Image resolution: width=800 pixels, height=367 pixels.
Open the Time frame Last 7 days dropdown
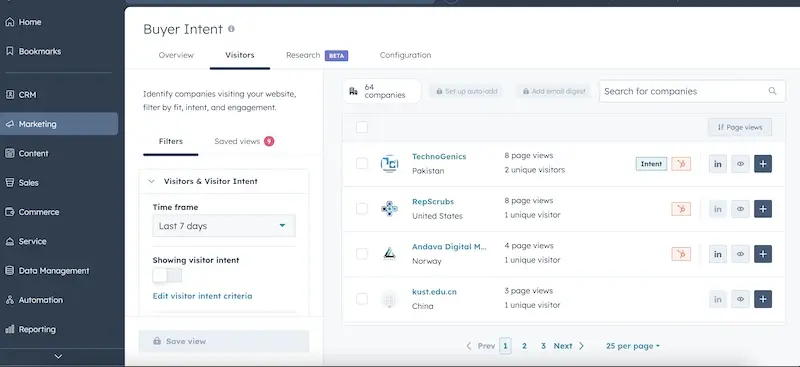(x=223, y=226)
